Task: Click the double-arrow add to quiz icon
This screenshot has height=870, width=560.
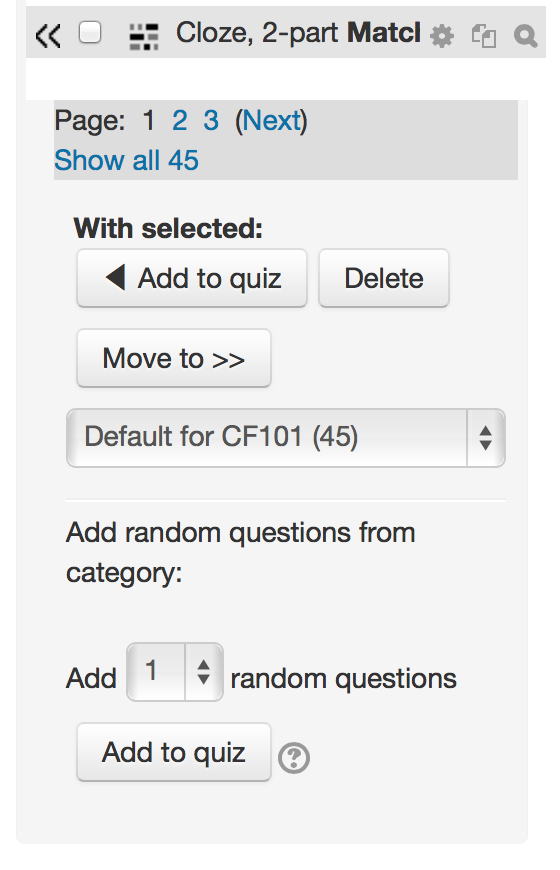Action: pyautogui.click(x=48, y=36)
